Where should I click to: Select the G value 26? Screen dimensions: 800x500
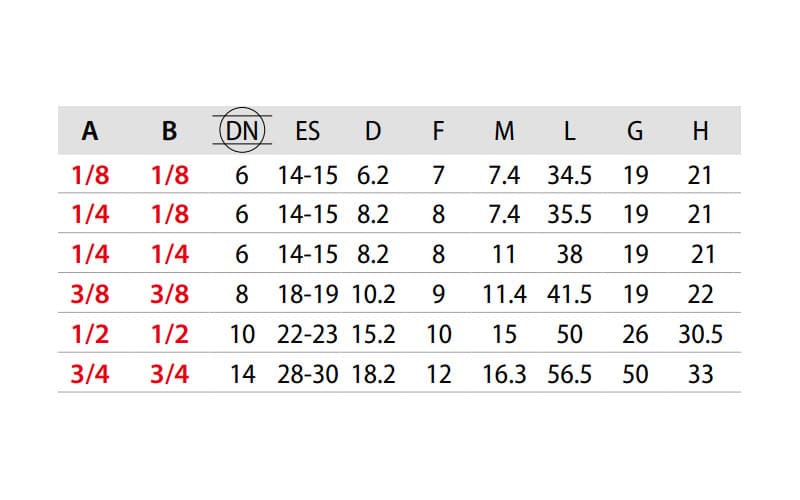click(x=635, y=334)
